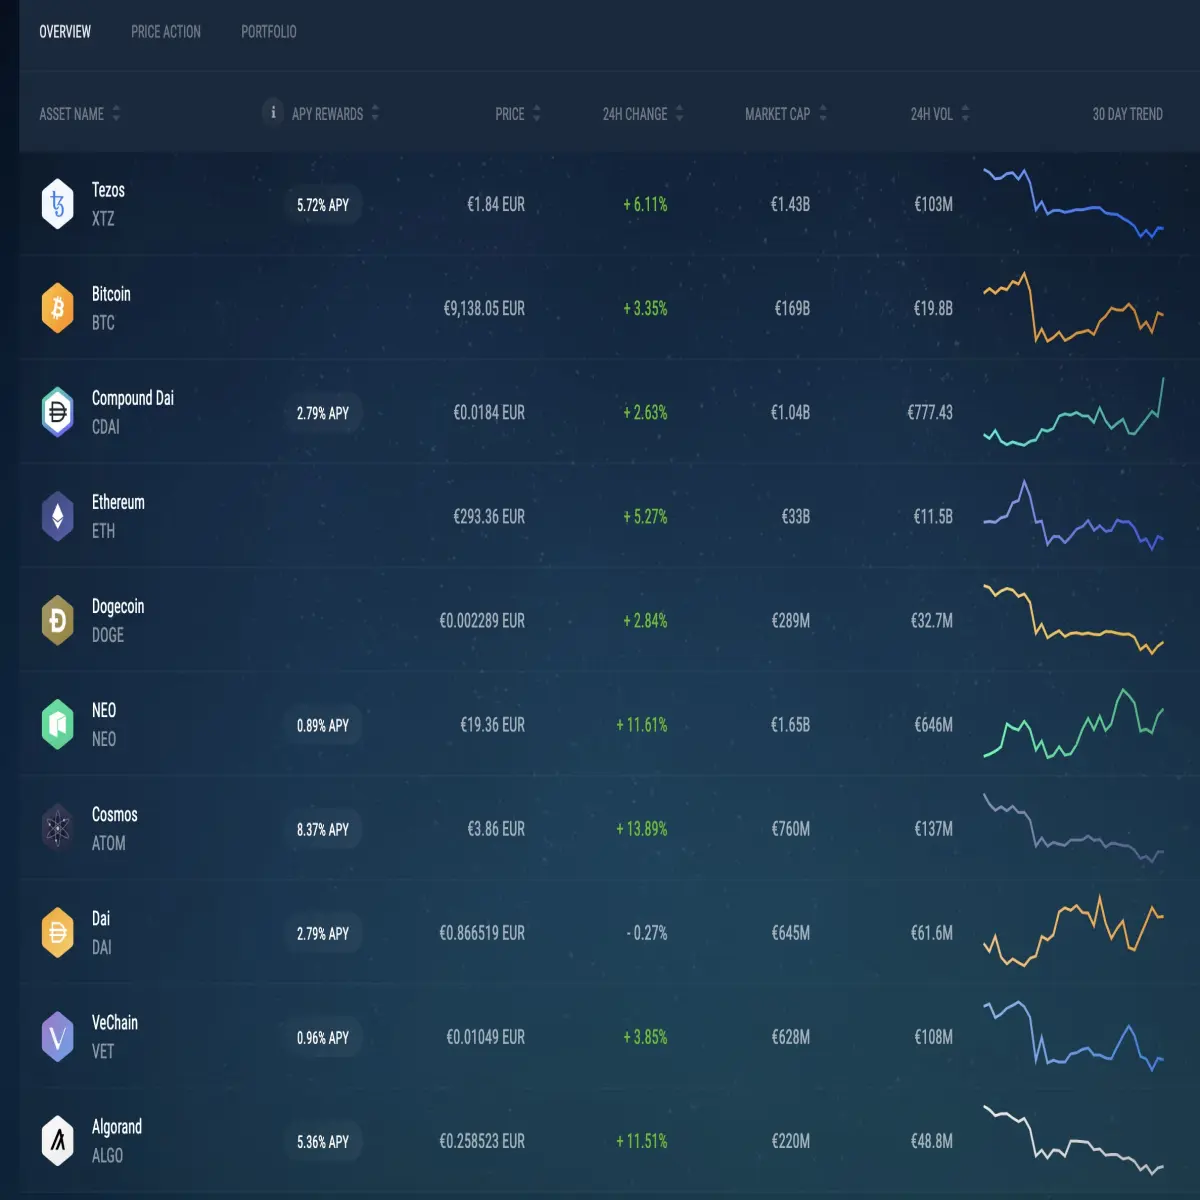1200x1200 pixels.
Task: Sort by Price column arrows
Action: [537, 113]
